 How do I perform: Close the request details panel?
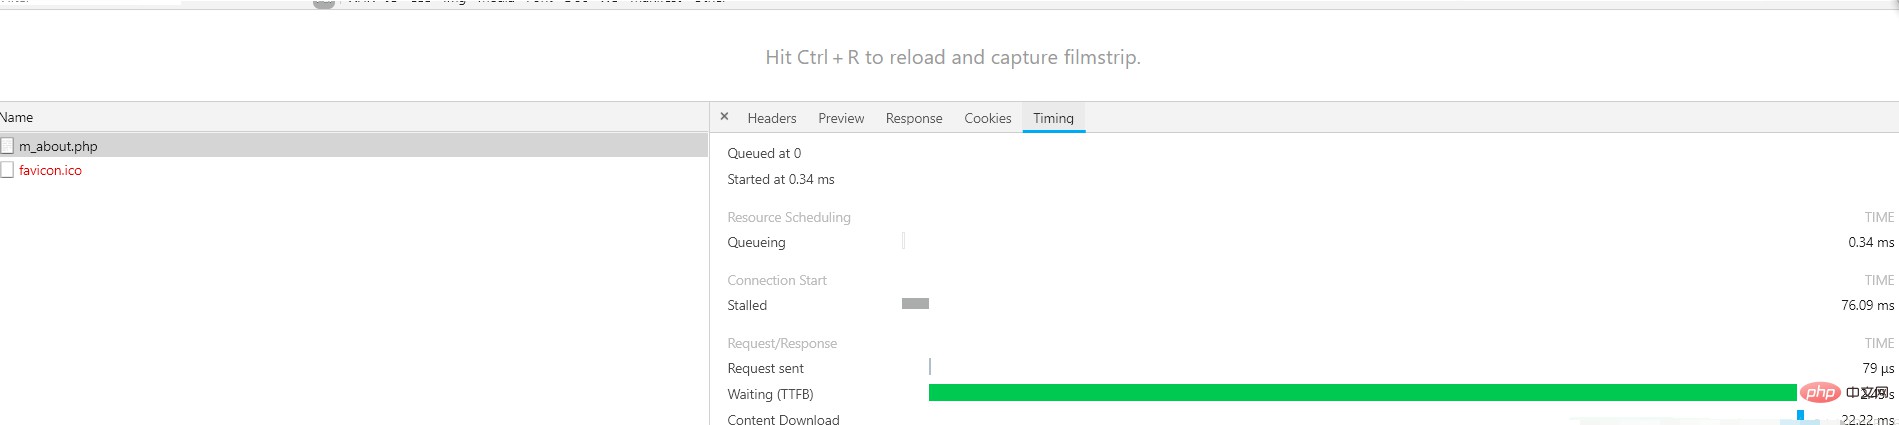pos(724,117)
